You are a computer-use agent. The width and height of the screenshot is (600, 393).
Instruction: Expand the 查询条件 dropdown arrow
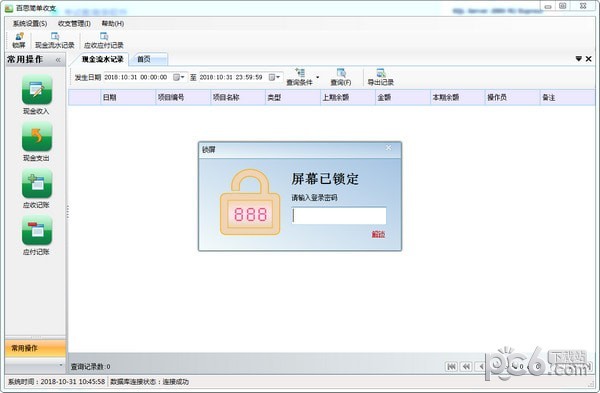tap(317, 77)
